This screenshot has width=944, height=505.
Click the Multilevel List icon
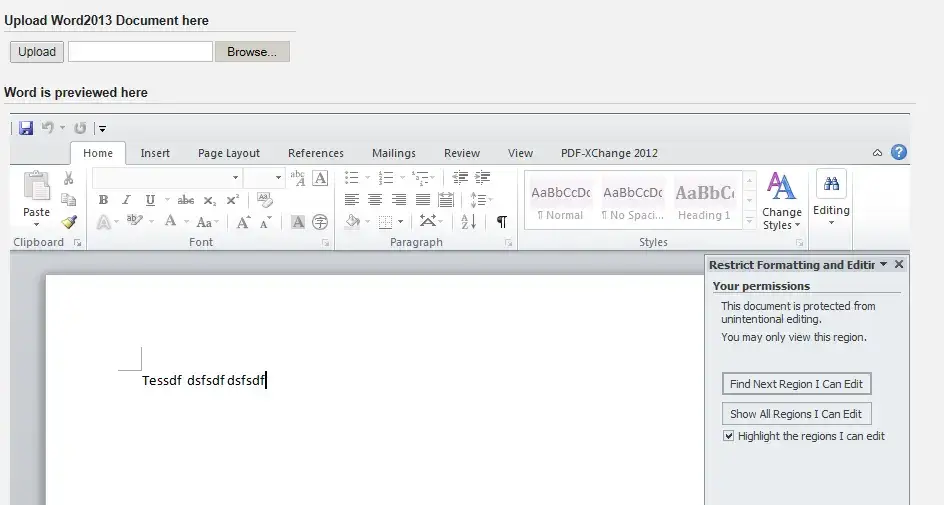pos(420,178)
